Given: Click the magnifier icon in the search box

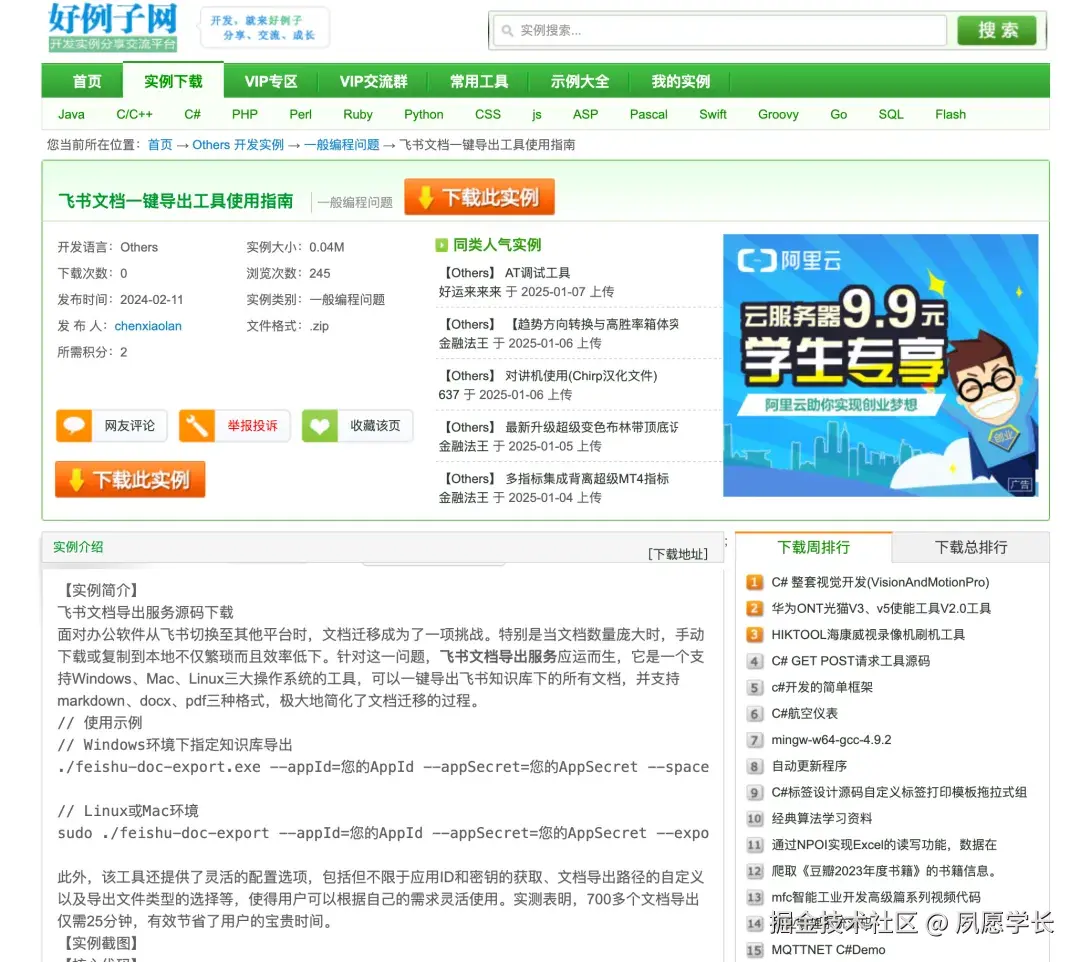Looking at the screenshot, I should click(x=506, y=31).
